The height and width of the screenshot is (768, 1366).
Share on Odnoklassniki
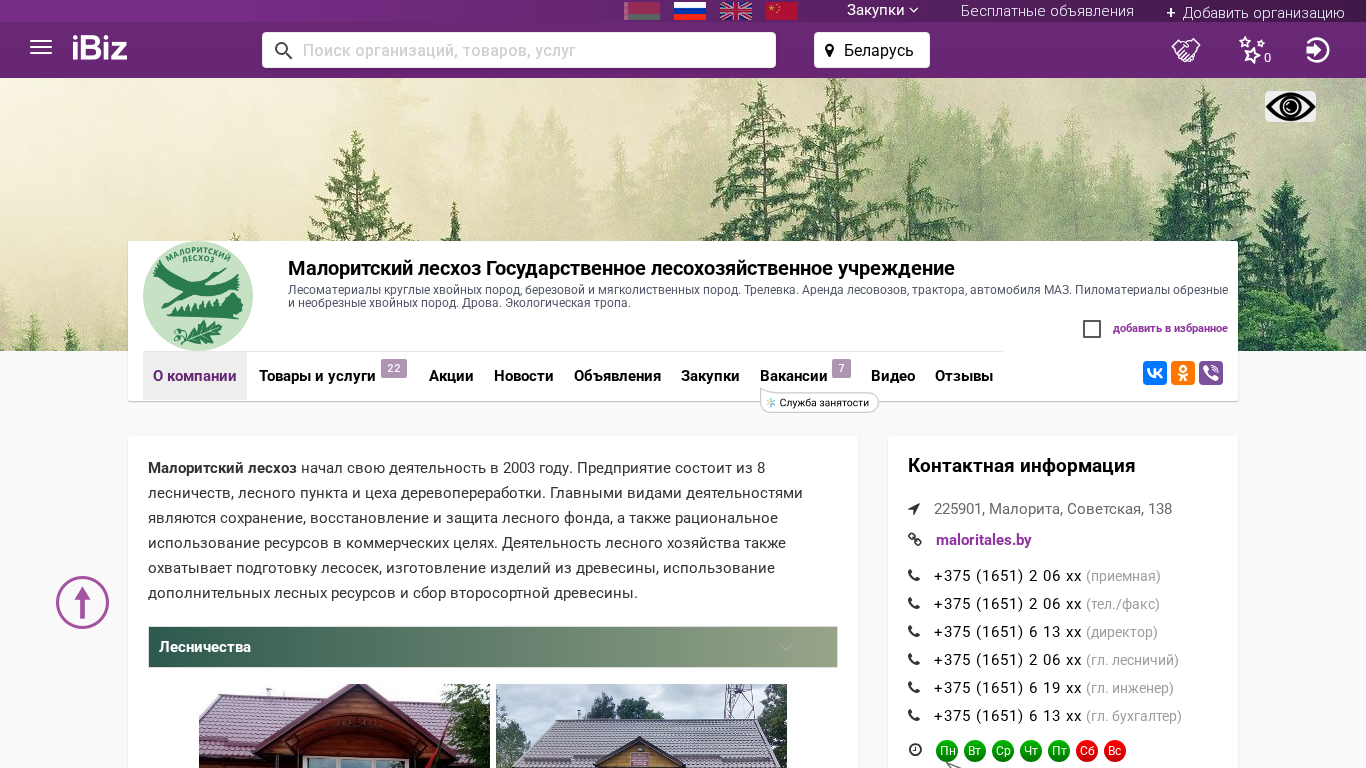pyautogui.click(x=1183, y=373)
